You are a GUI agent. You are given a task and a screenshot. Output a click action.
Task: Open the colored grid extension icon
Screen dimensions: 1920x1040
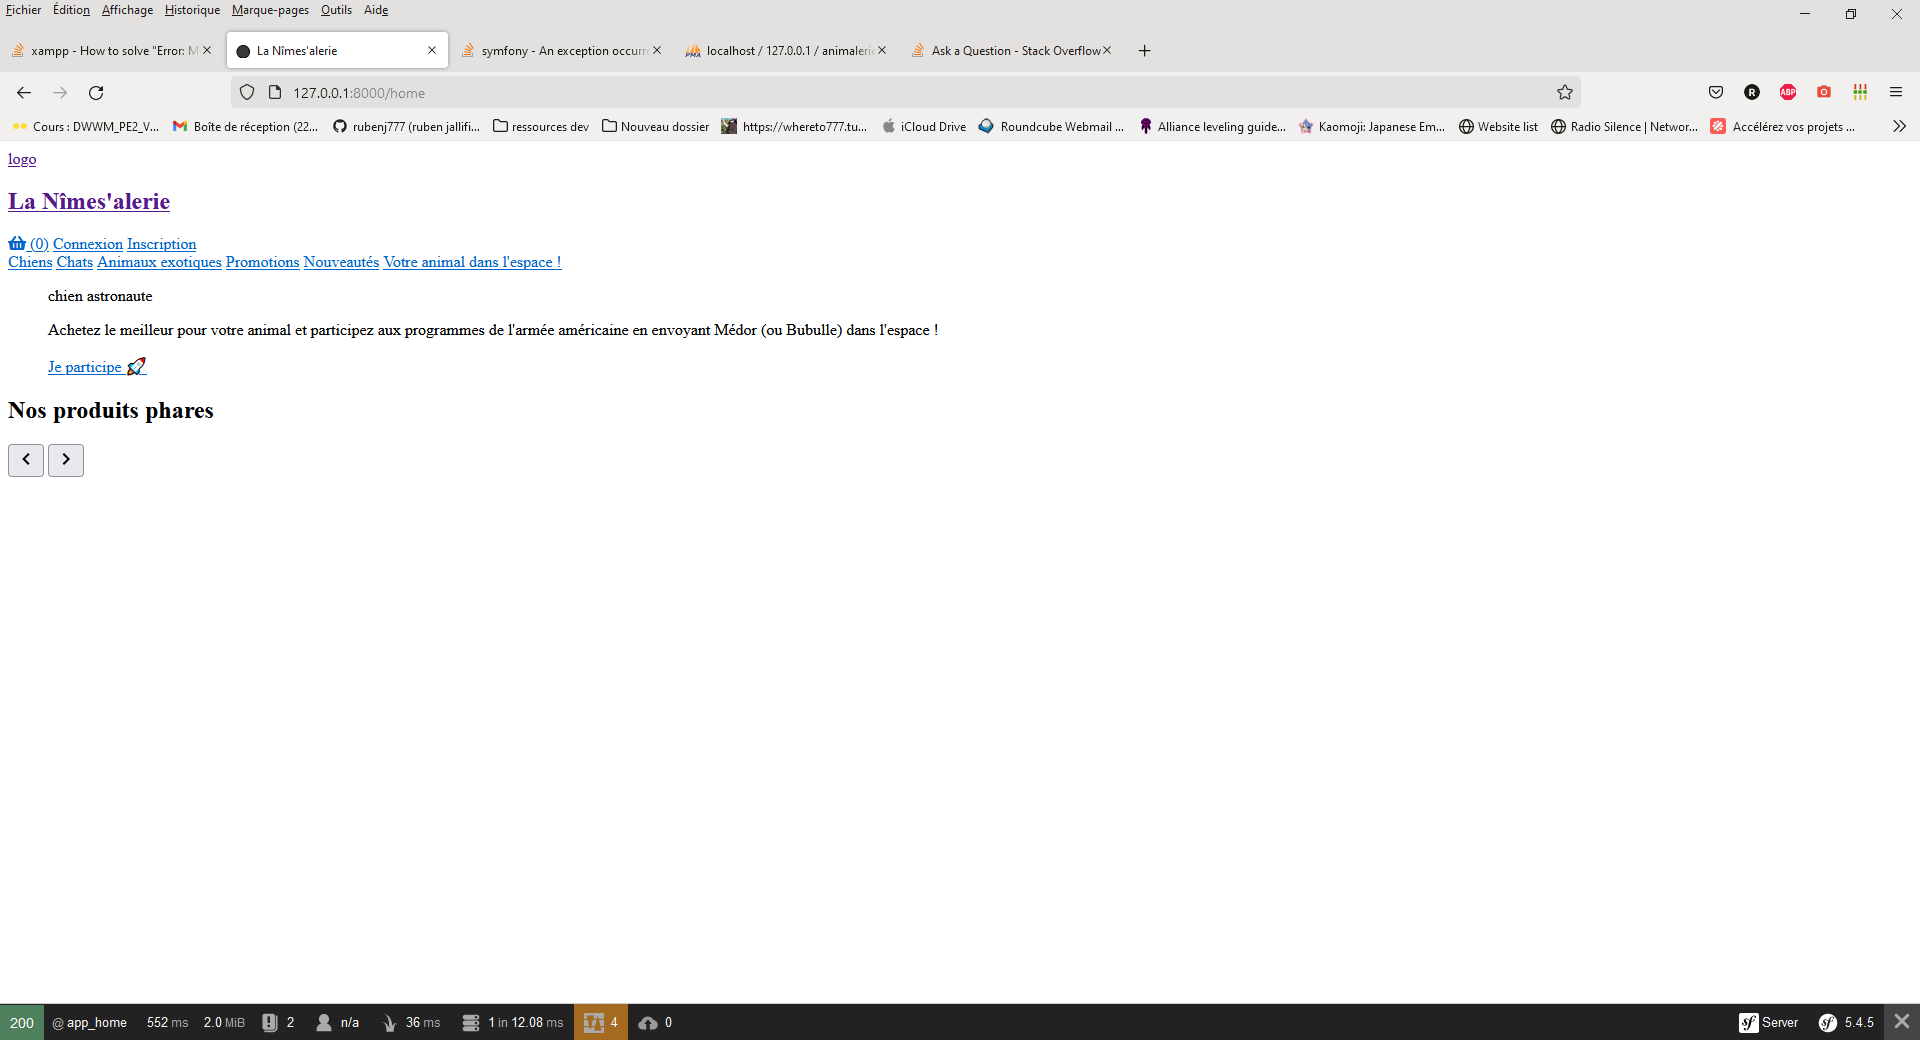1860,92
